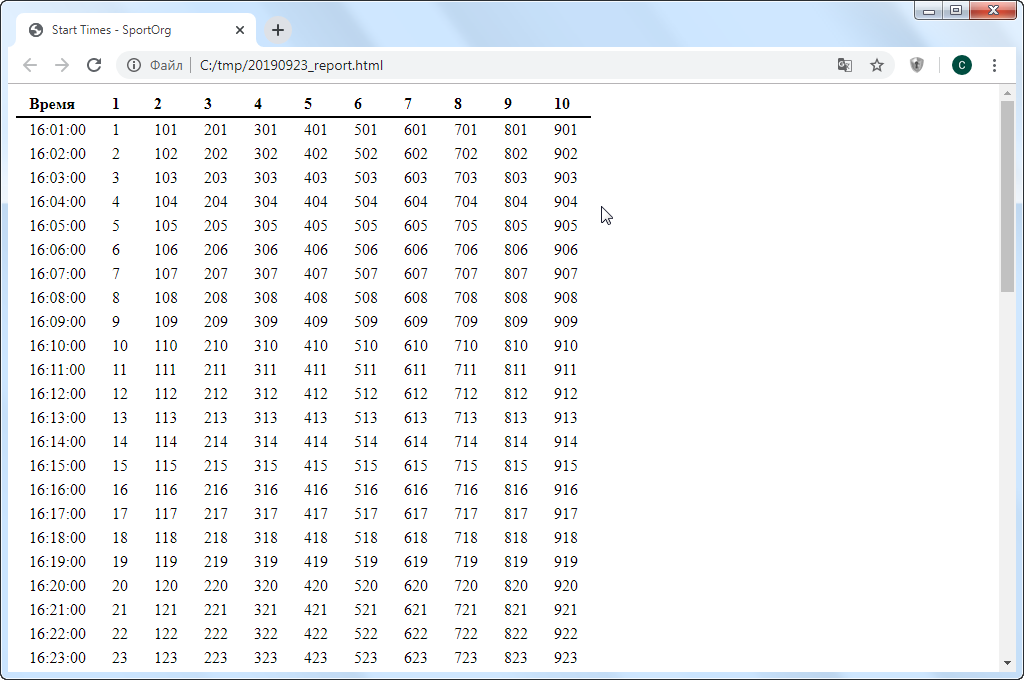Click column header 8
Image resolution: width=1024 pixels, height=680 pixels.
pos(458,104)
